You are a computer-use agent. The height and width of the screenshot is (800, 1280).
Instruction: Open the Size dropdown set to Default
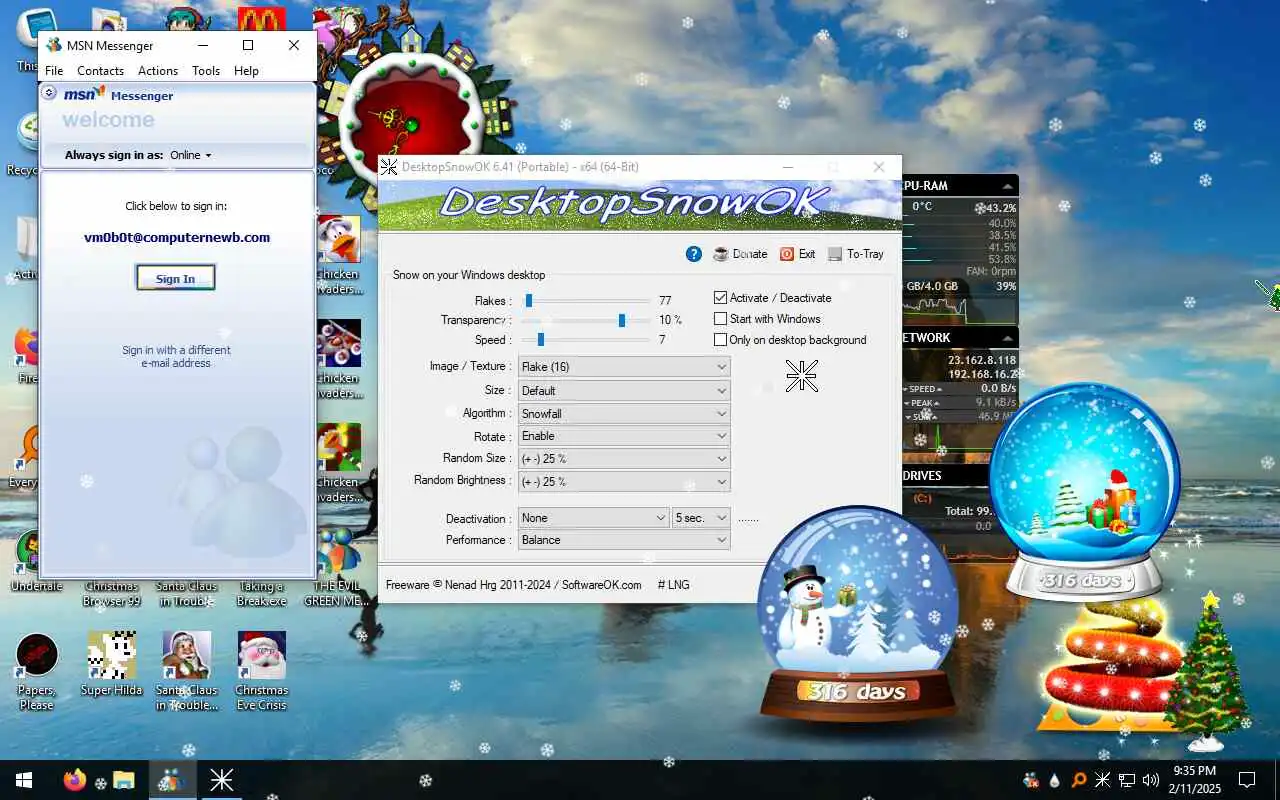click(x=624, y=390)
